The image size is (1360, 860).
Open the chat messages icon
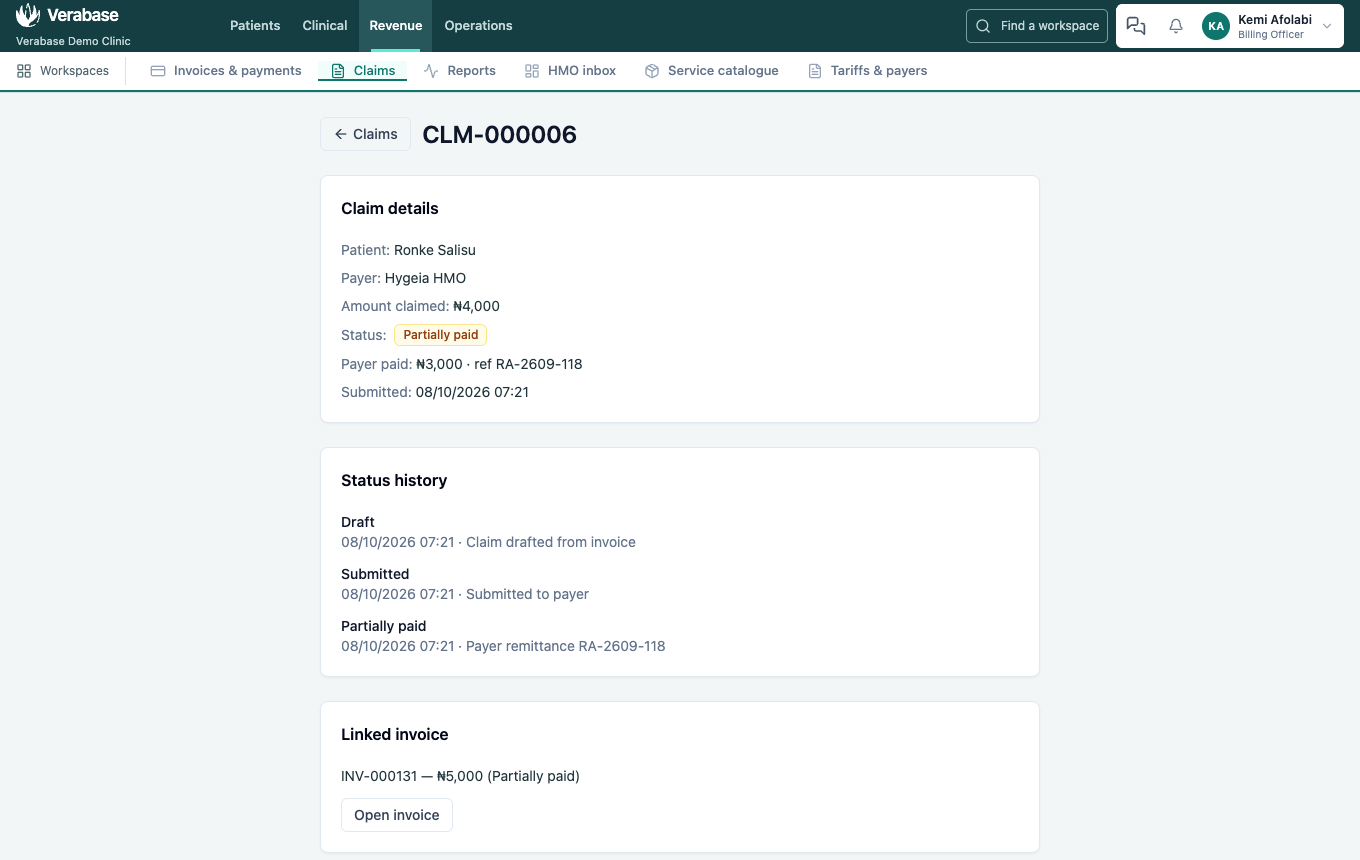pyautogui.click(x=1136, y=26)
